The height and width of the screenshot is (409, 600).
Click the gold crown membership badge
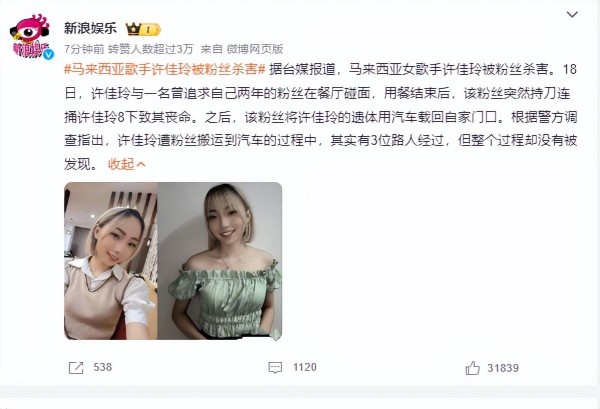(x=143, y=29)
